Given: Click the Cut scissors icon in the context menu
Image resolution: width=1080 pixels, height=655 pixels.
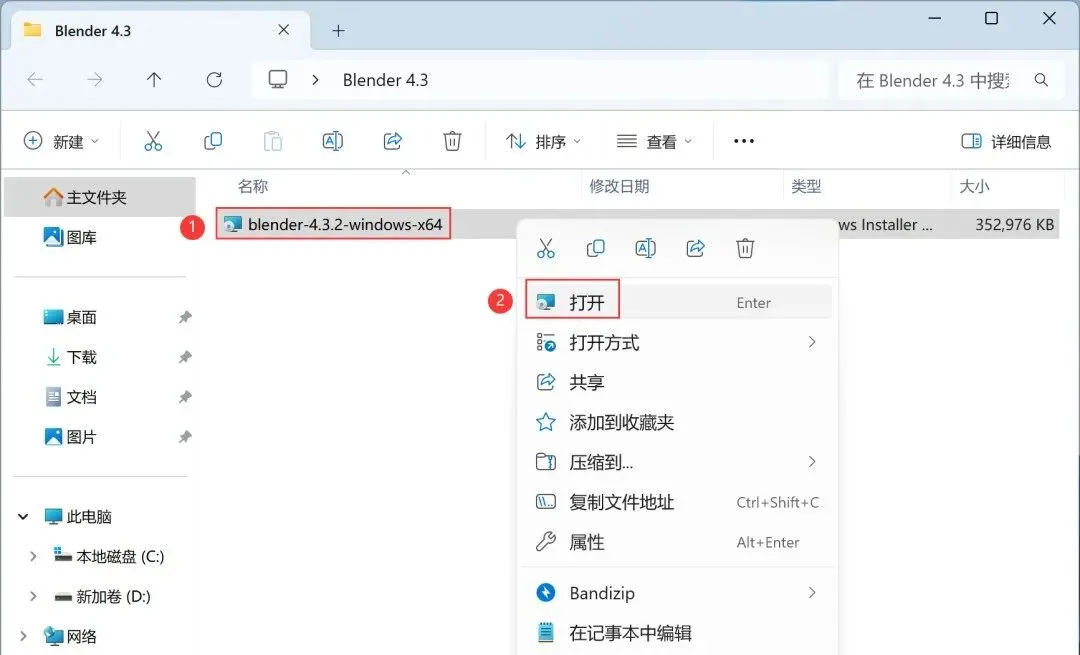Looking at the screenshot, I should (546, 248).
